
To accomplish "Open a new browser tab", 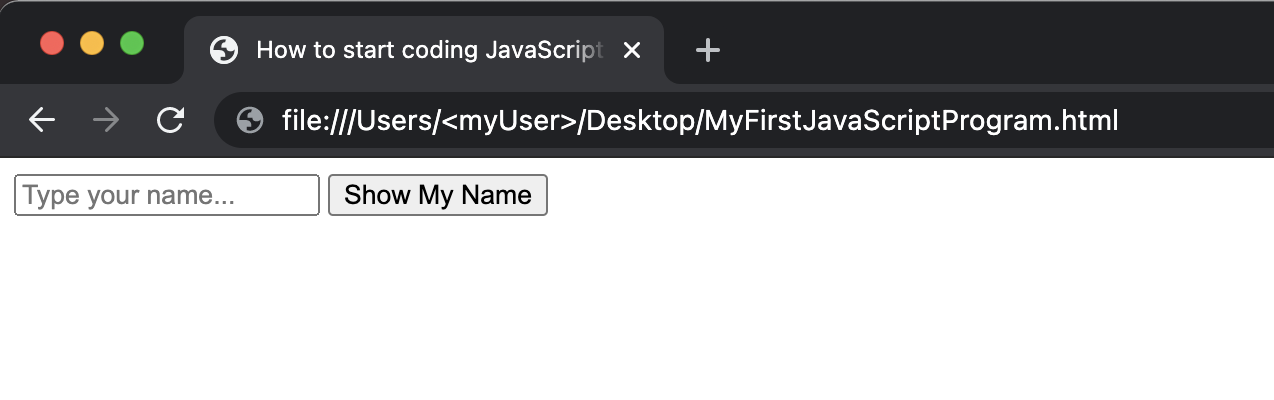I will click(708, 50).
